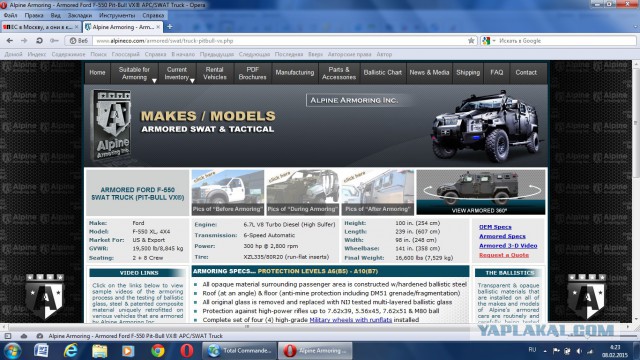
Task: Open the View Armored 360° viewer
Action: pos(481,192)
